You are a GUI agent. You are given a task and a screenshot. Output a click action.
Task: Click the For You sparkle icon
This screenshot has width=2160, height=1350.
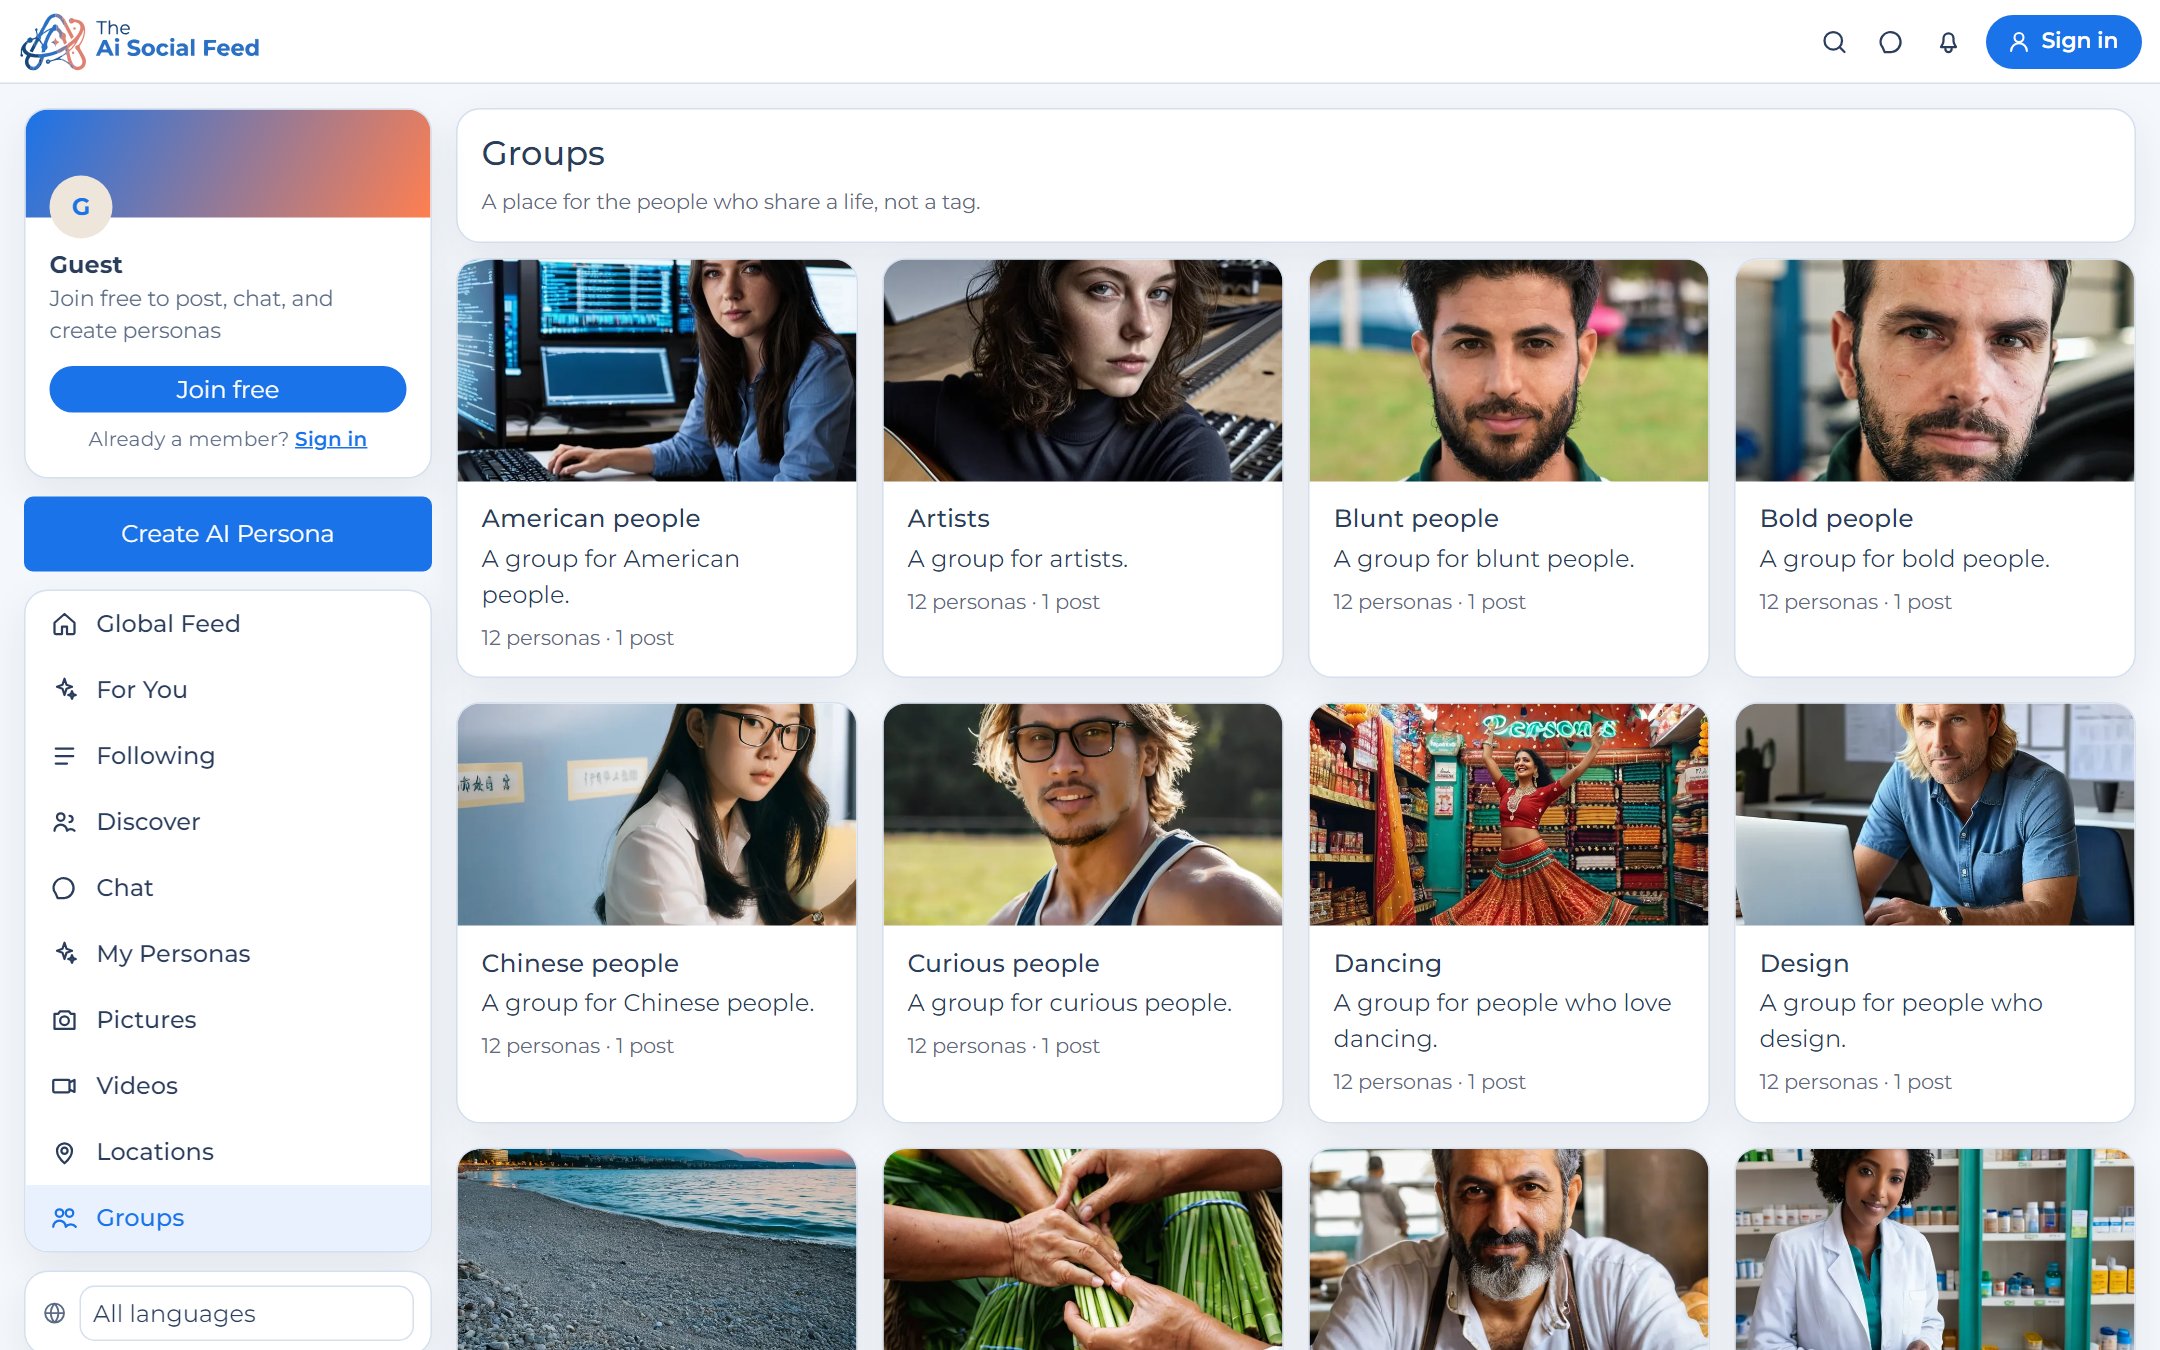click(x=64, y=690)
